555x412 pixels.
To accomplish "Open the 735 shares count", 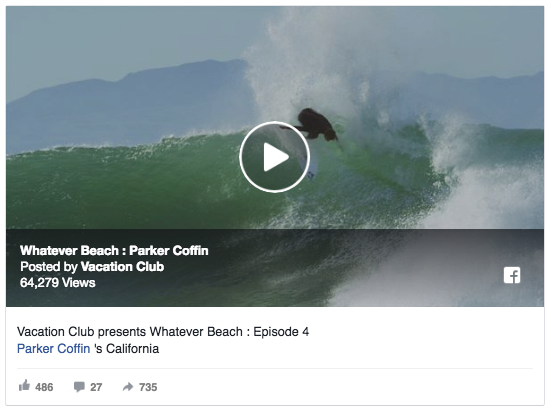I will (148, 387).
